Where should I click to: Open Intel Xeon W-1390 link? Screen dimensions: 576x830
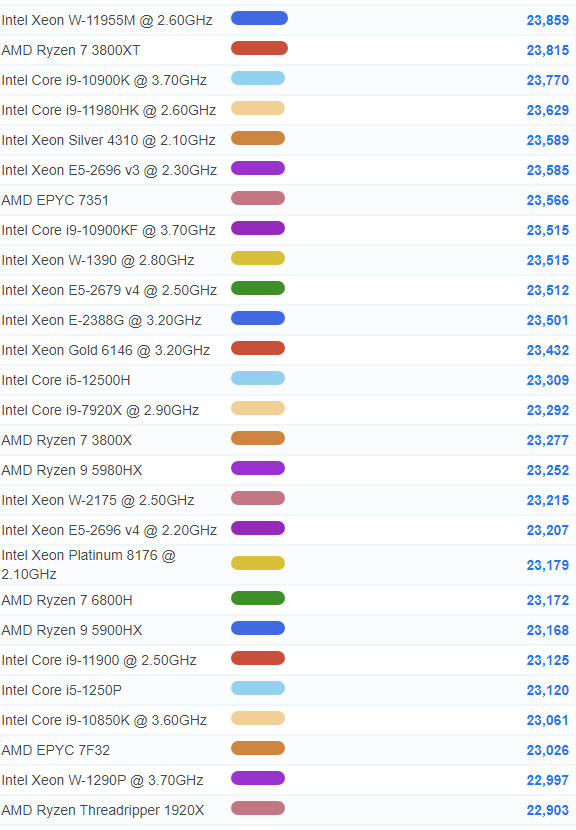click(98, 260)
